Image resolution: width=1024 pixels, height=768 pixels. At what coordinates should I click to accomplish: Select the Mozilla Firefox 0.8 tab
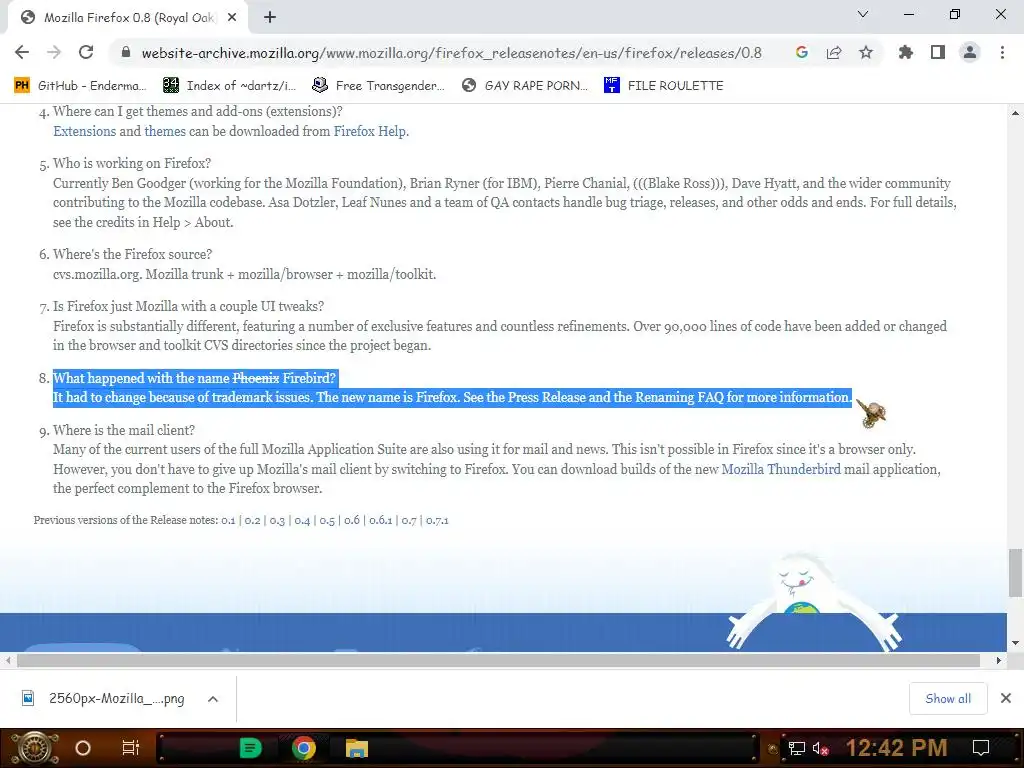(x=127, y=18)
